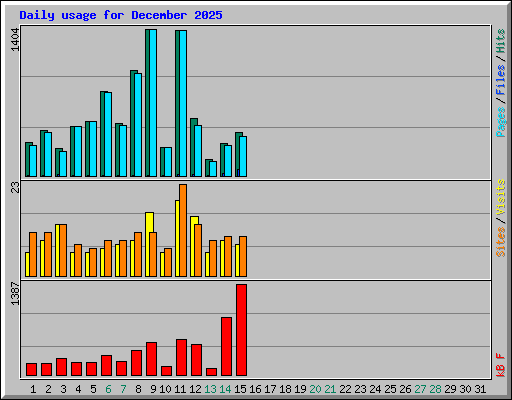The image size is (512, 400).
Task: Click the green "Hits" legend label
Action: coord(500,41)
